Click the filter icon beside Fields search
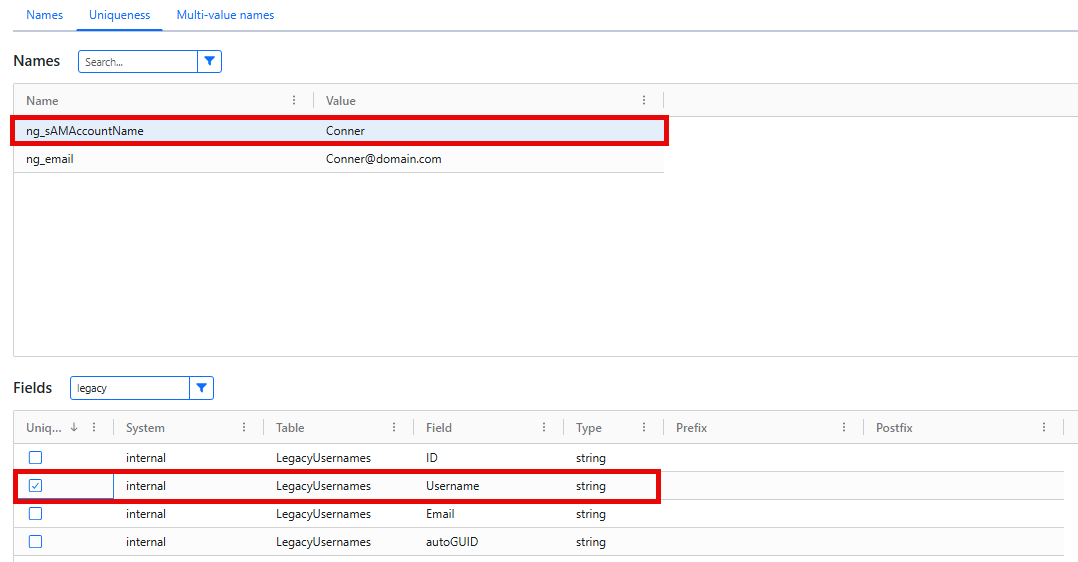The height and width of the screenshot is (562, 1078). [x=201, y=388]
